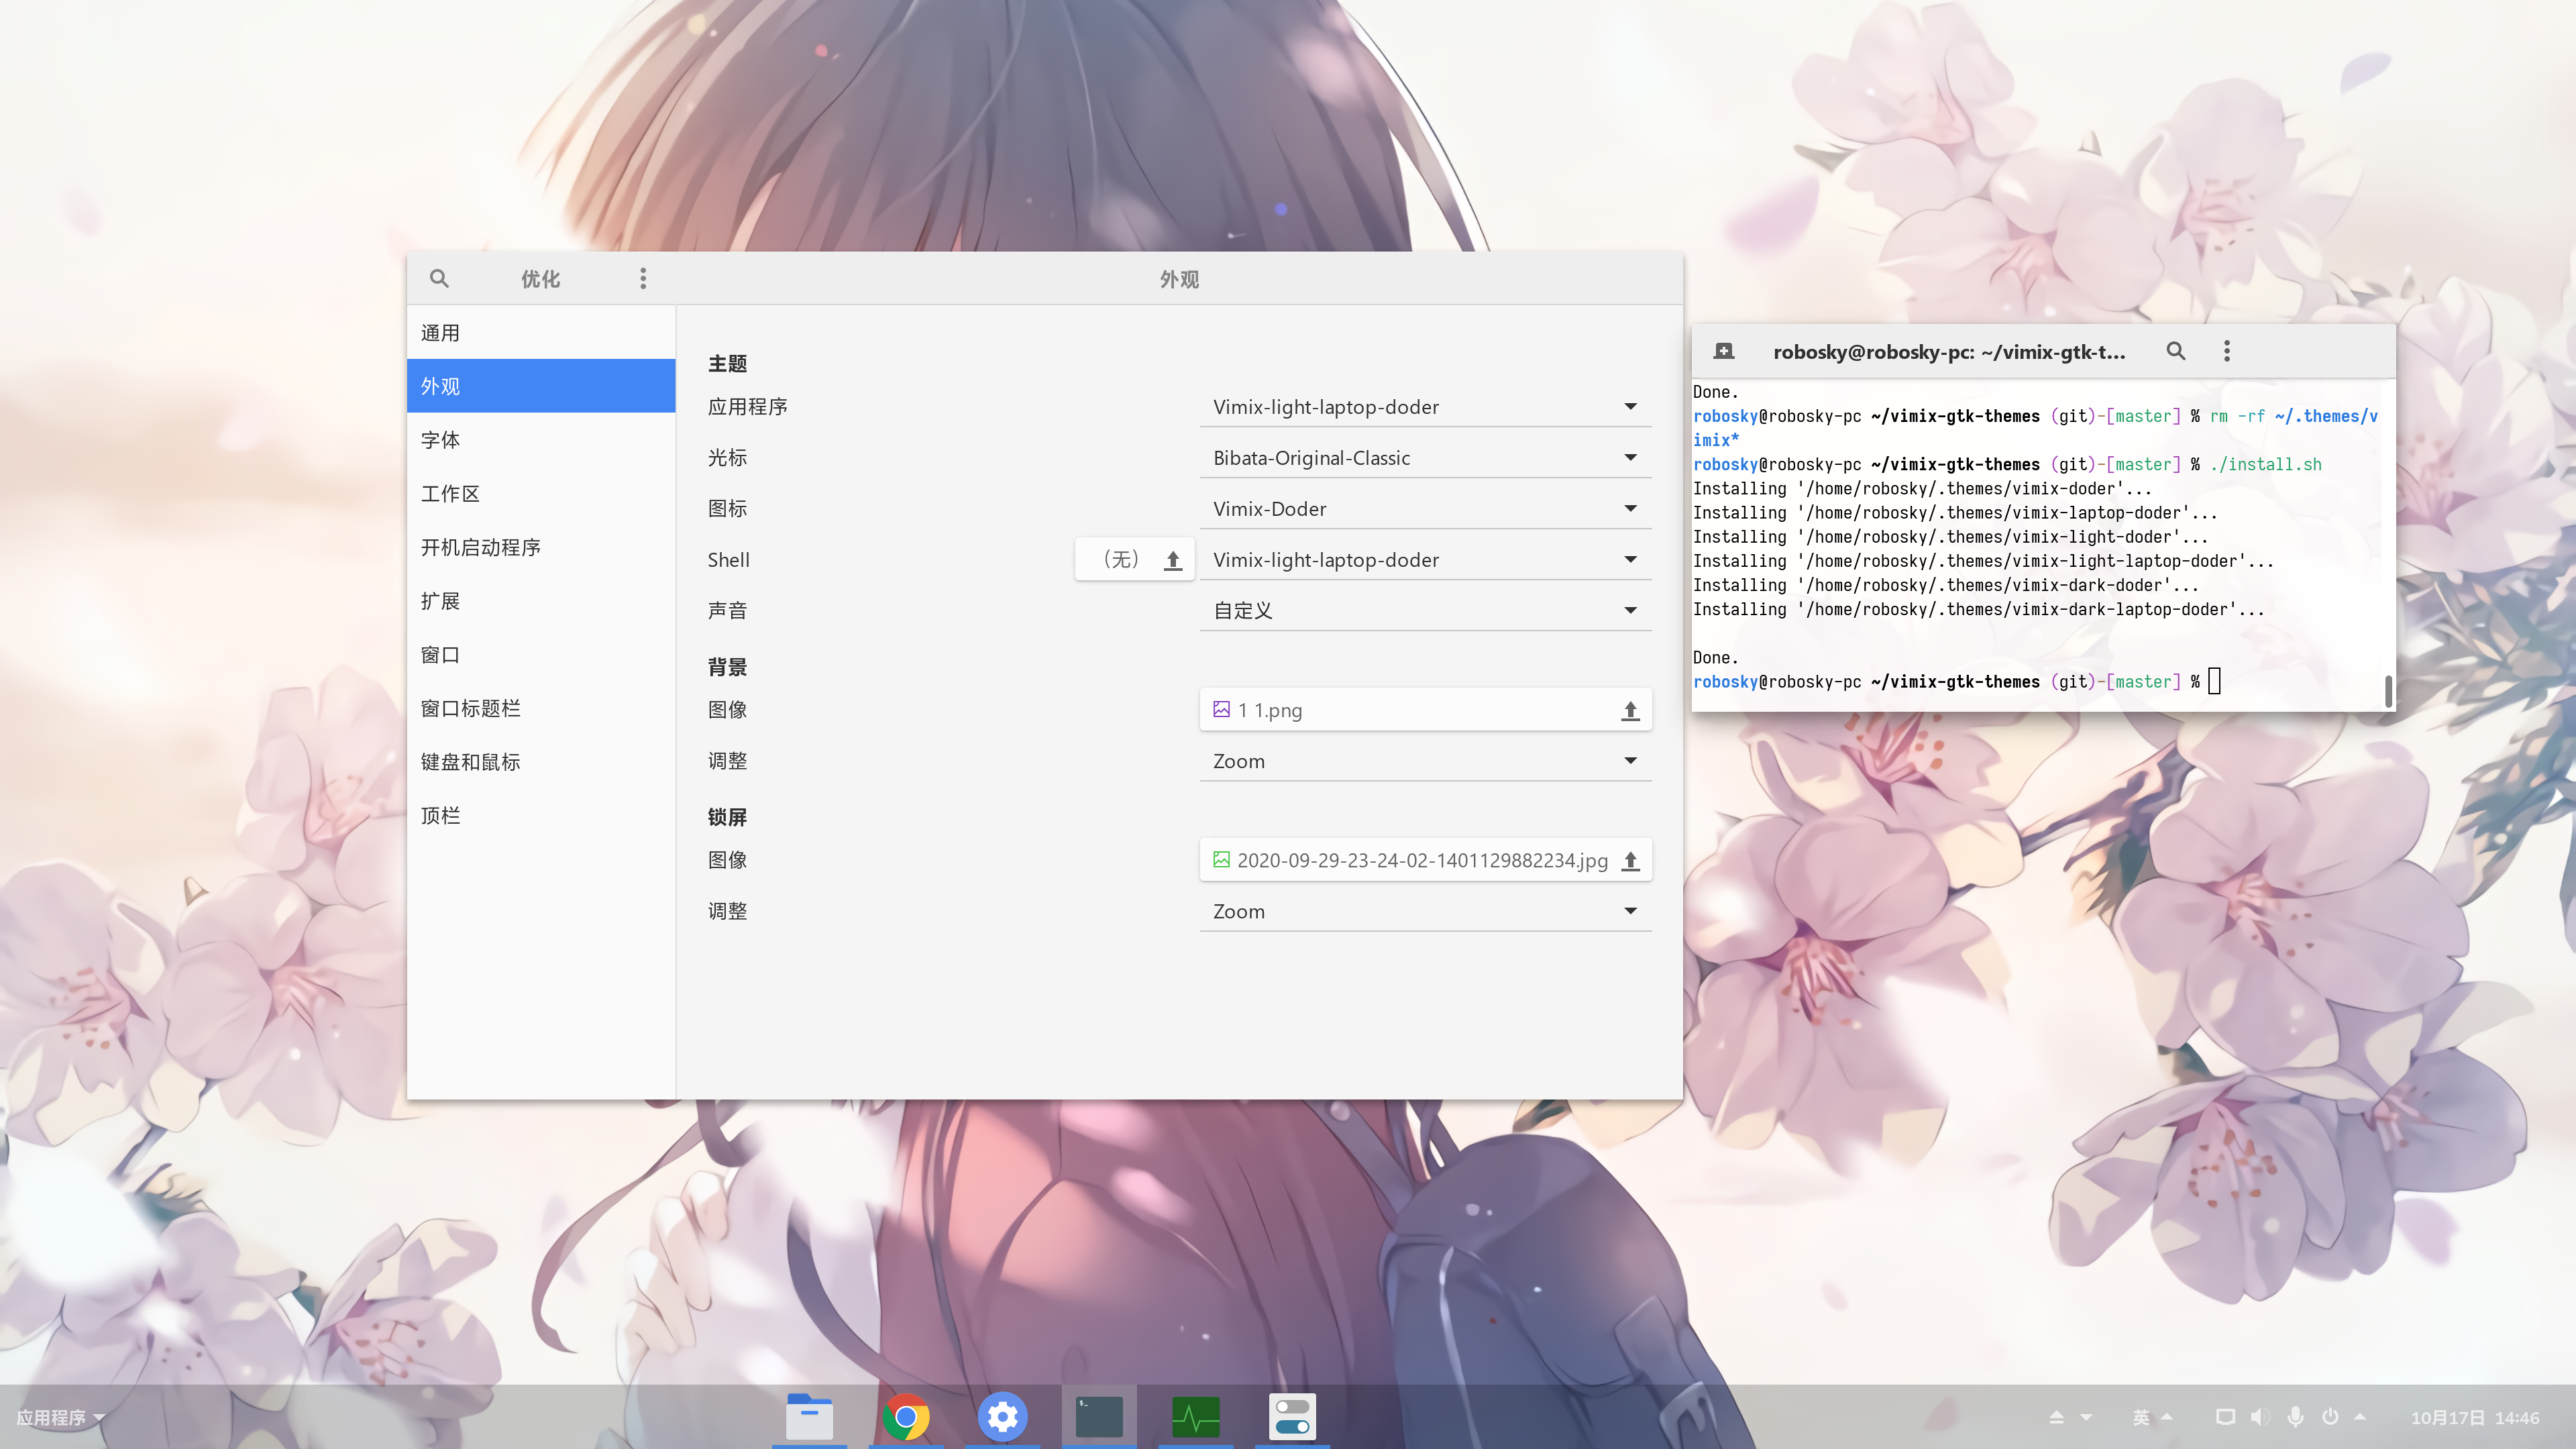
Task: Expand the 应用程序 theme dropdown
Action: [x=1425, y=407]
